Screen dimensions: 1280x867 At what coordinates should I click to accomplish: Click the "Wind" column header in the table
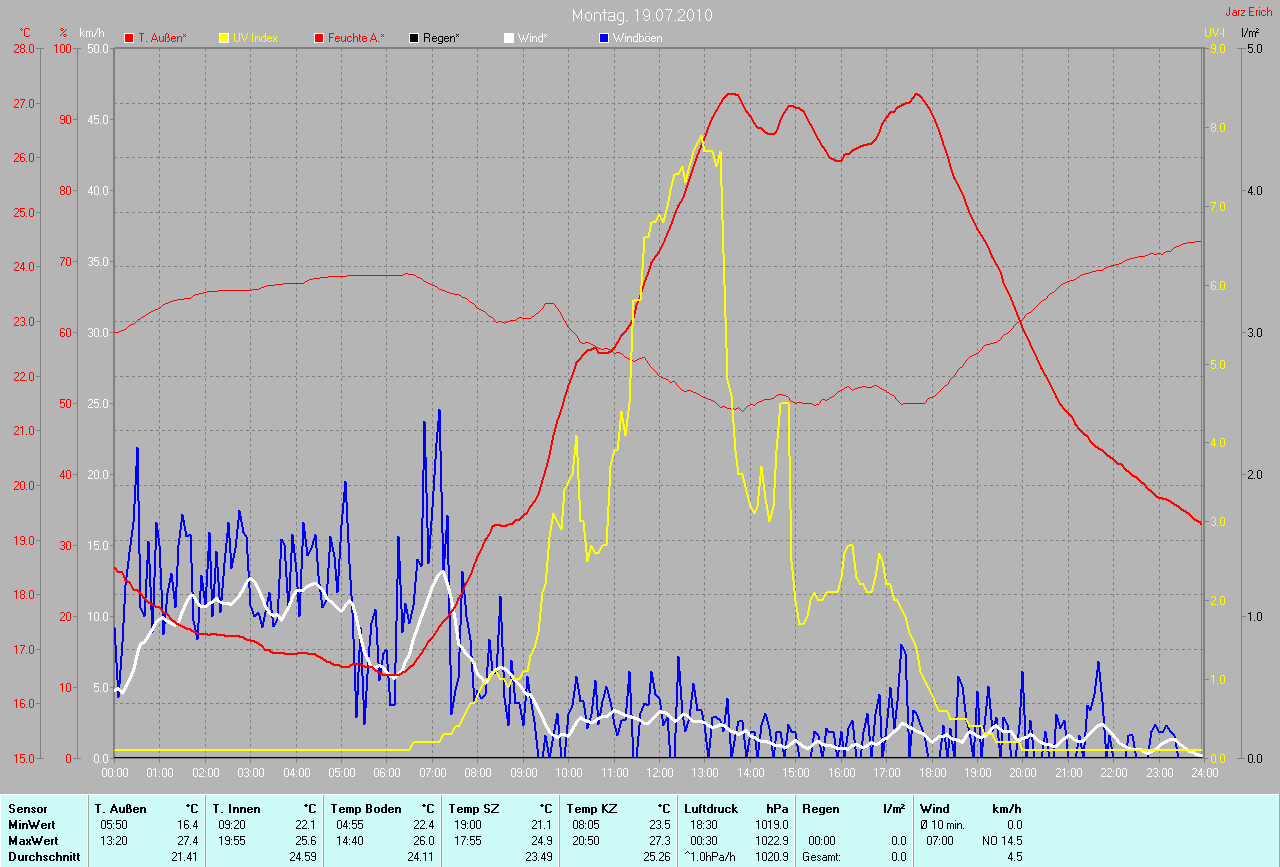click(x=935, y=808)
